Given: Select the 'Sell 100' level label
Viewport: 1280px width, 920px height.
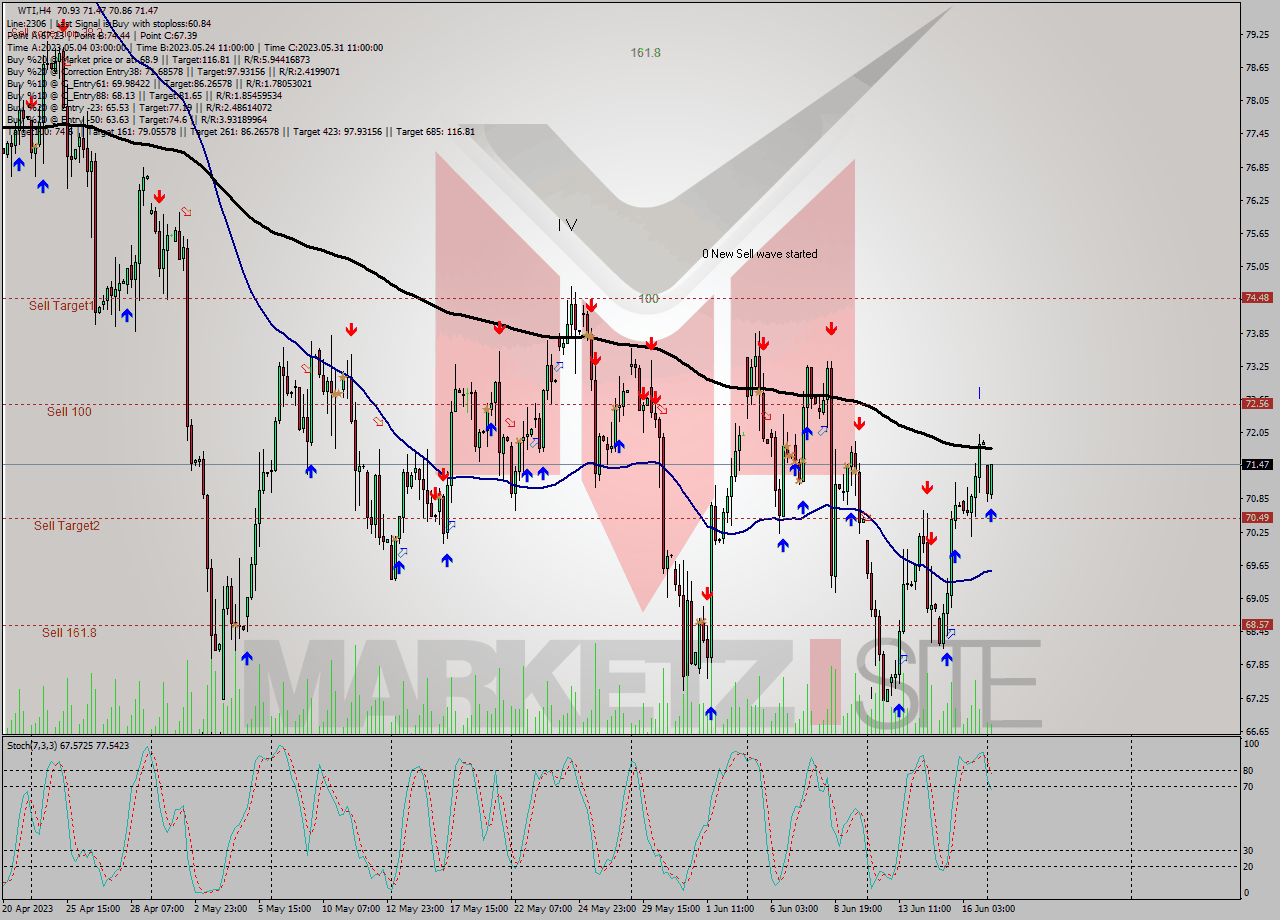Looking at the screenshot, I should 69,411.
